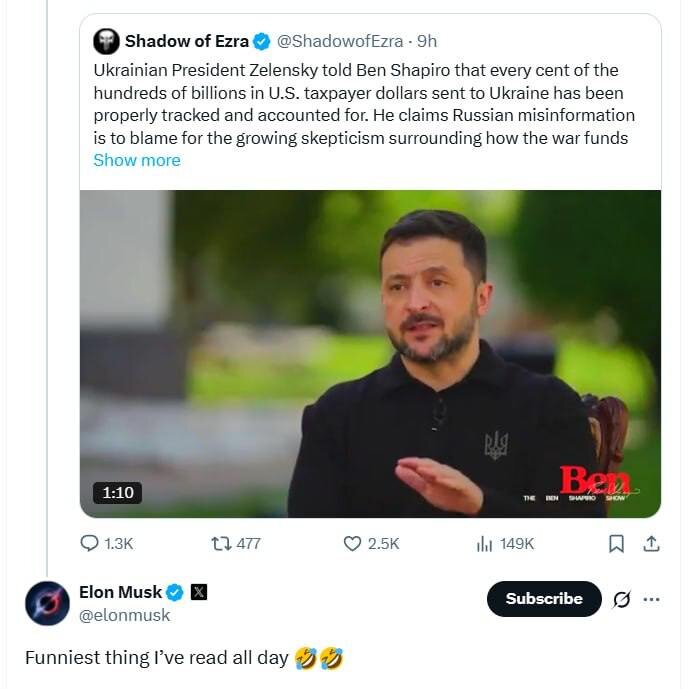Image resolution: width=688 pixels, height=689 pixels.
Task: Like the Shadow of Ezra post
Action: tap(352, 543)
